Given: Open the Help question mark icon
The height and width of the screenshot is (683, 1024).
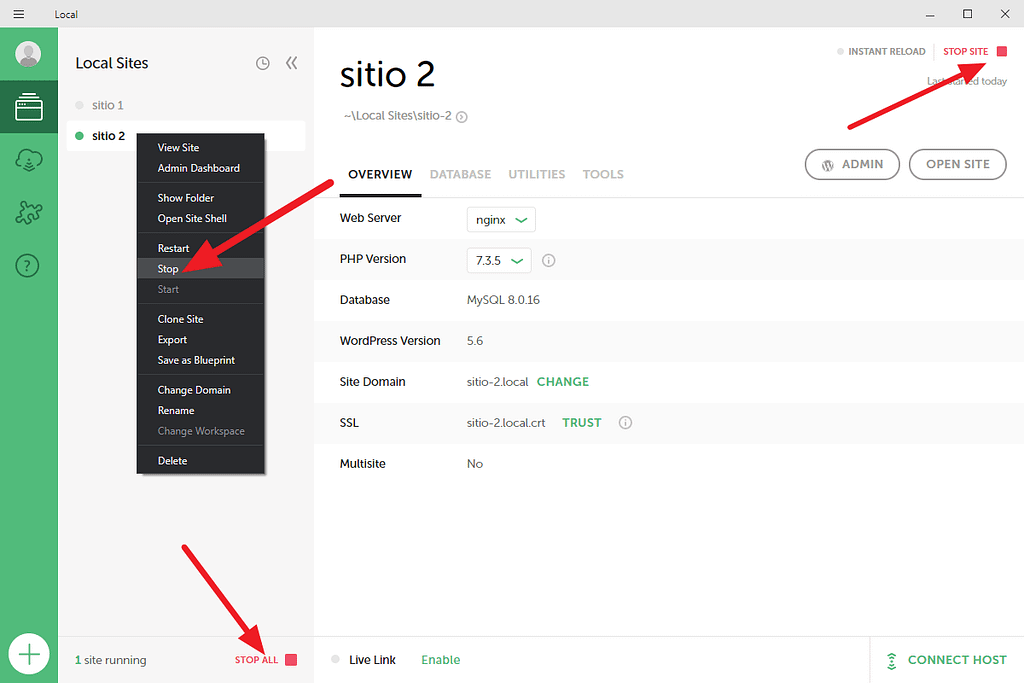Looking at the screenshot, I should point(27,266).
